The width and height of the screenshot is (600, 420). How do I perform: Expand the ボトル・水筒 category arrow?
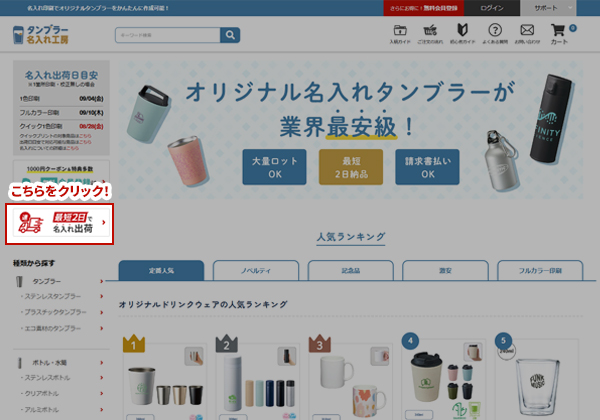(101, 363)
